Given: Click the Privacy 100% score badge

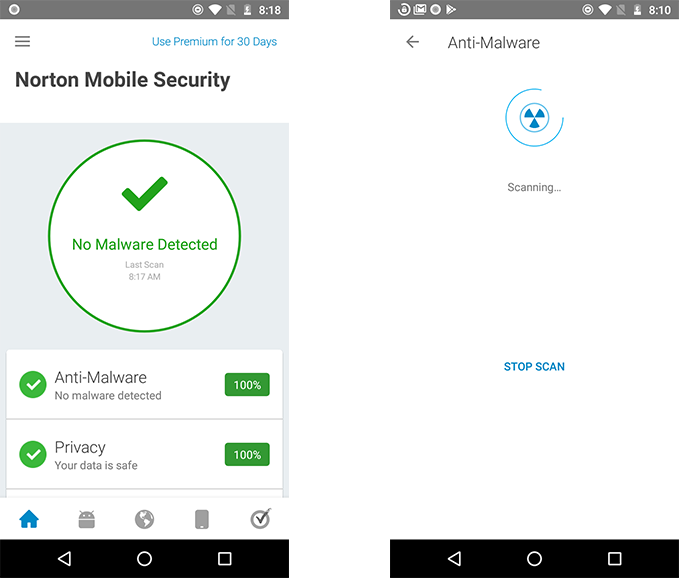Looking at the screenshot, I should pos(247,454).
